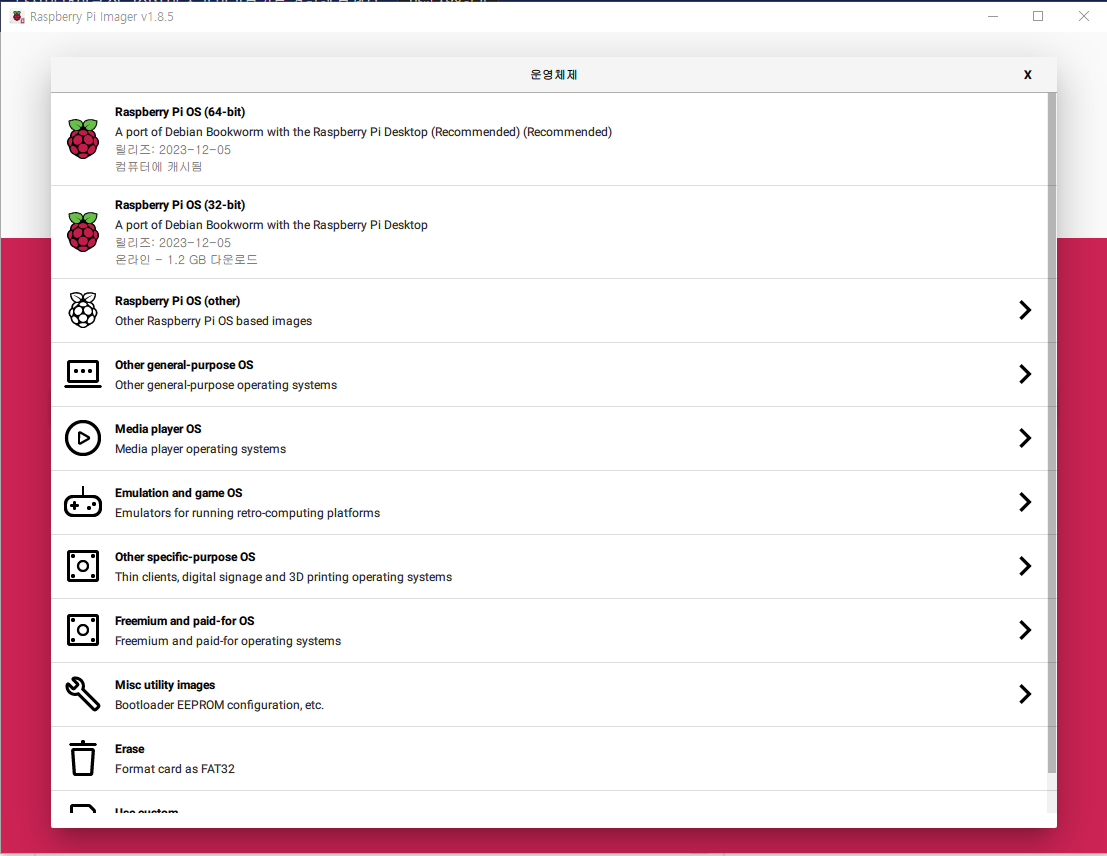Click '온라인 - 1.2 GB 다운로드' download size text
The image size is (1107, 856).
186,260
